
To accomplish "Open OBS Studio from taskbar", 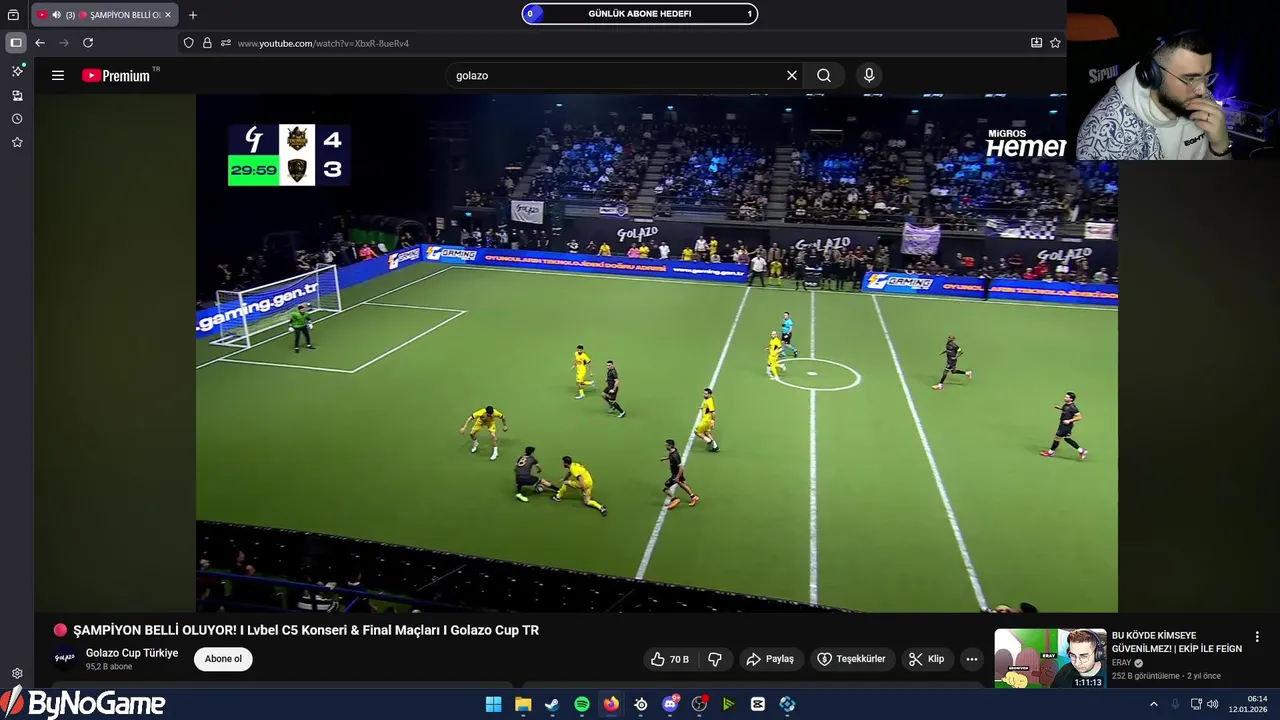I will tap(699, 704).
